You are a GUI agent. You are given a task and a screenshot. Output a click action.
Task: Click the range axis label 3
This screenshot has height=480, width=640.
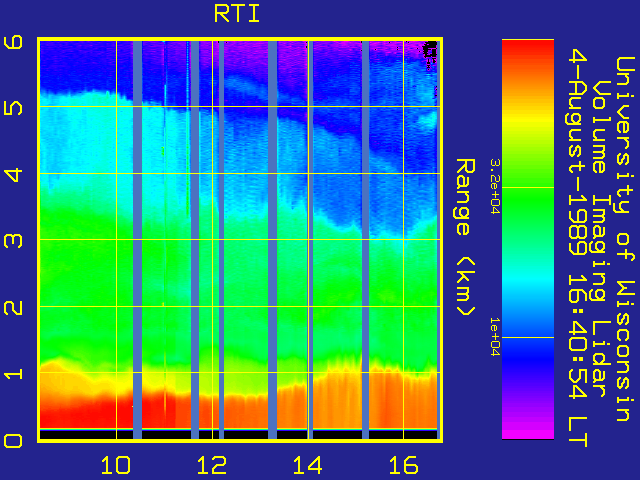pyautogui.click(x=13, y=240)
